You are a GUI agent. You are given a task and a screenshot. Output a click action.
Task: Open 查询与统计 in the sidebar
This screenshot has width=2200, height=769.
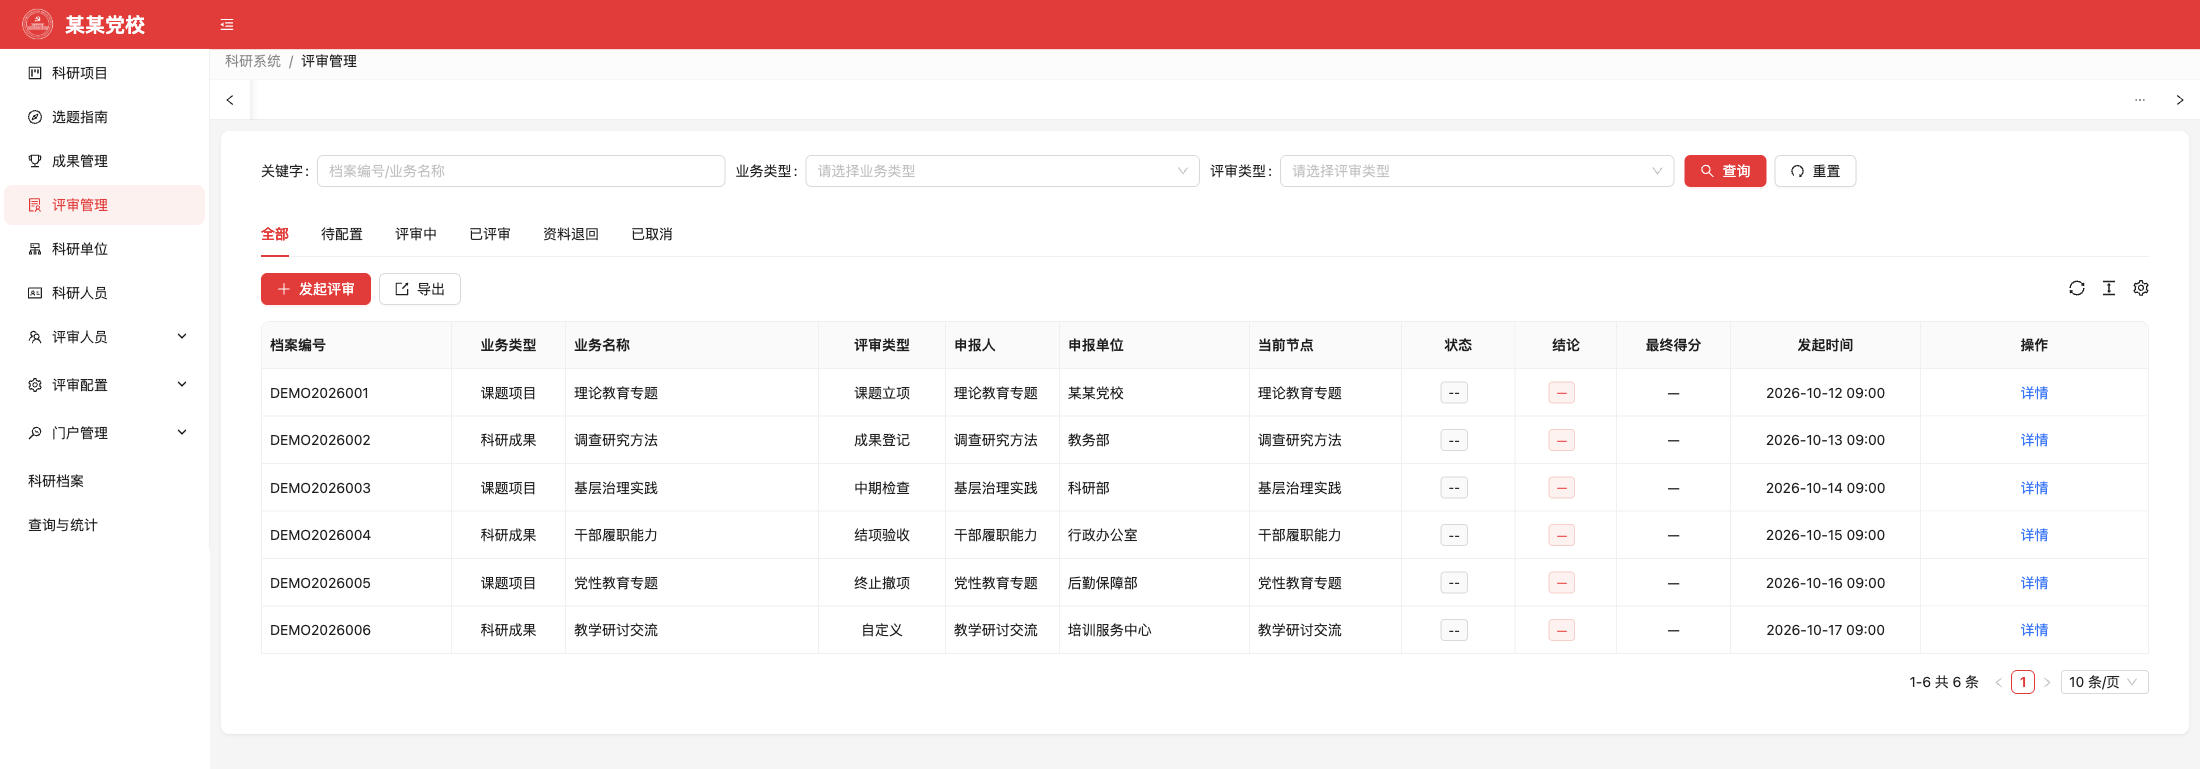click(x=63, y=525)
